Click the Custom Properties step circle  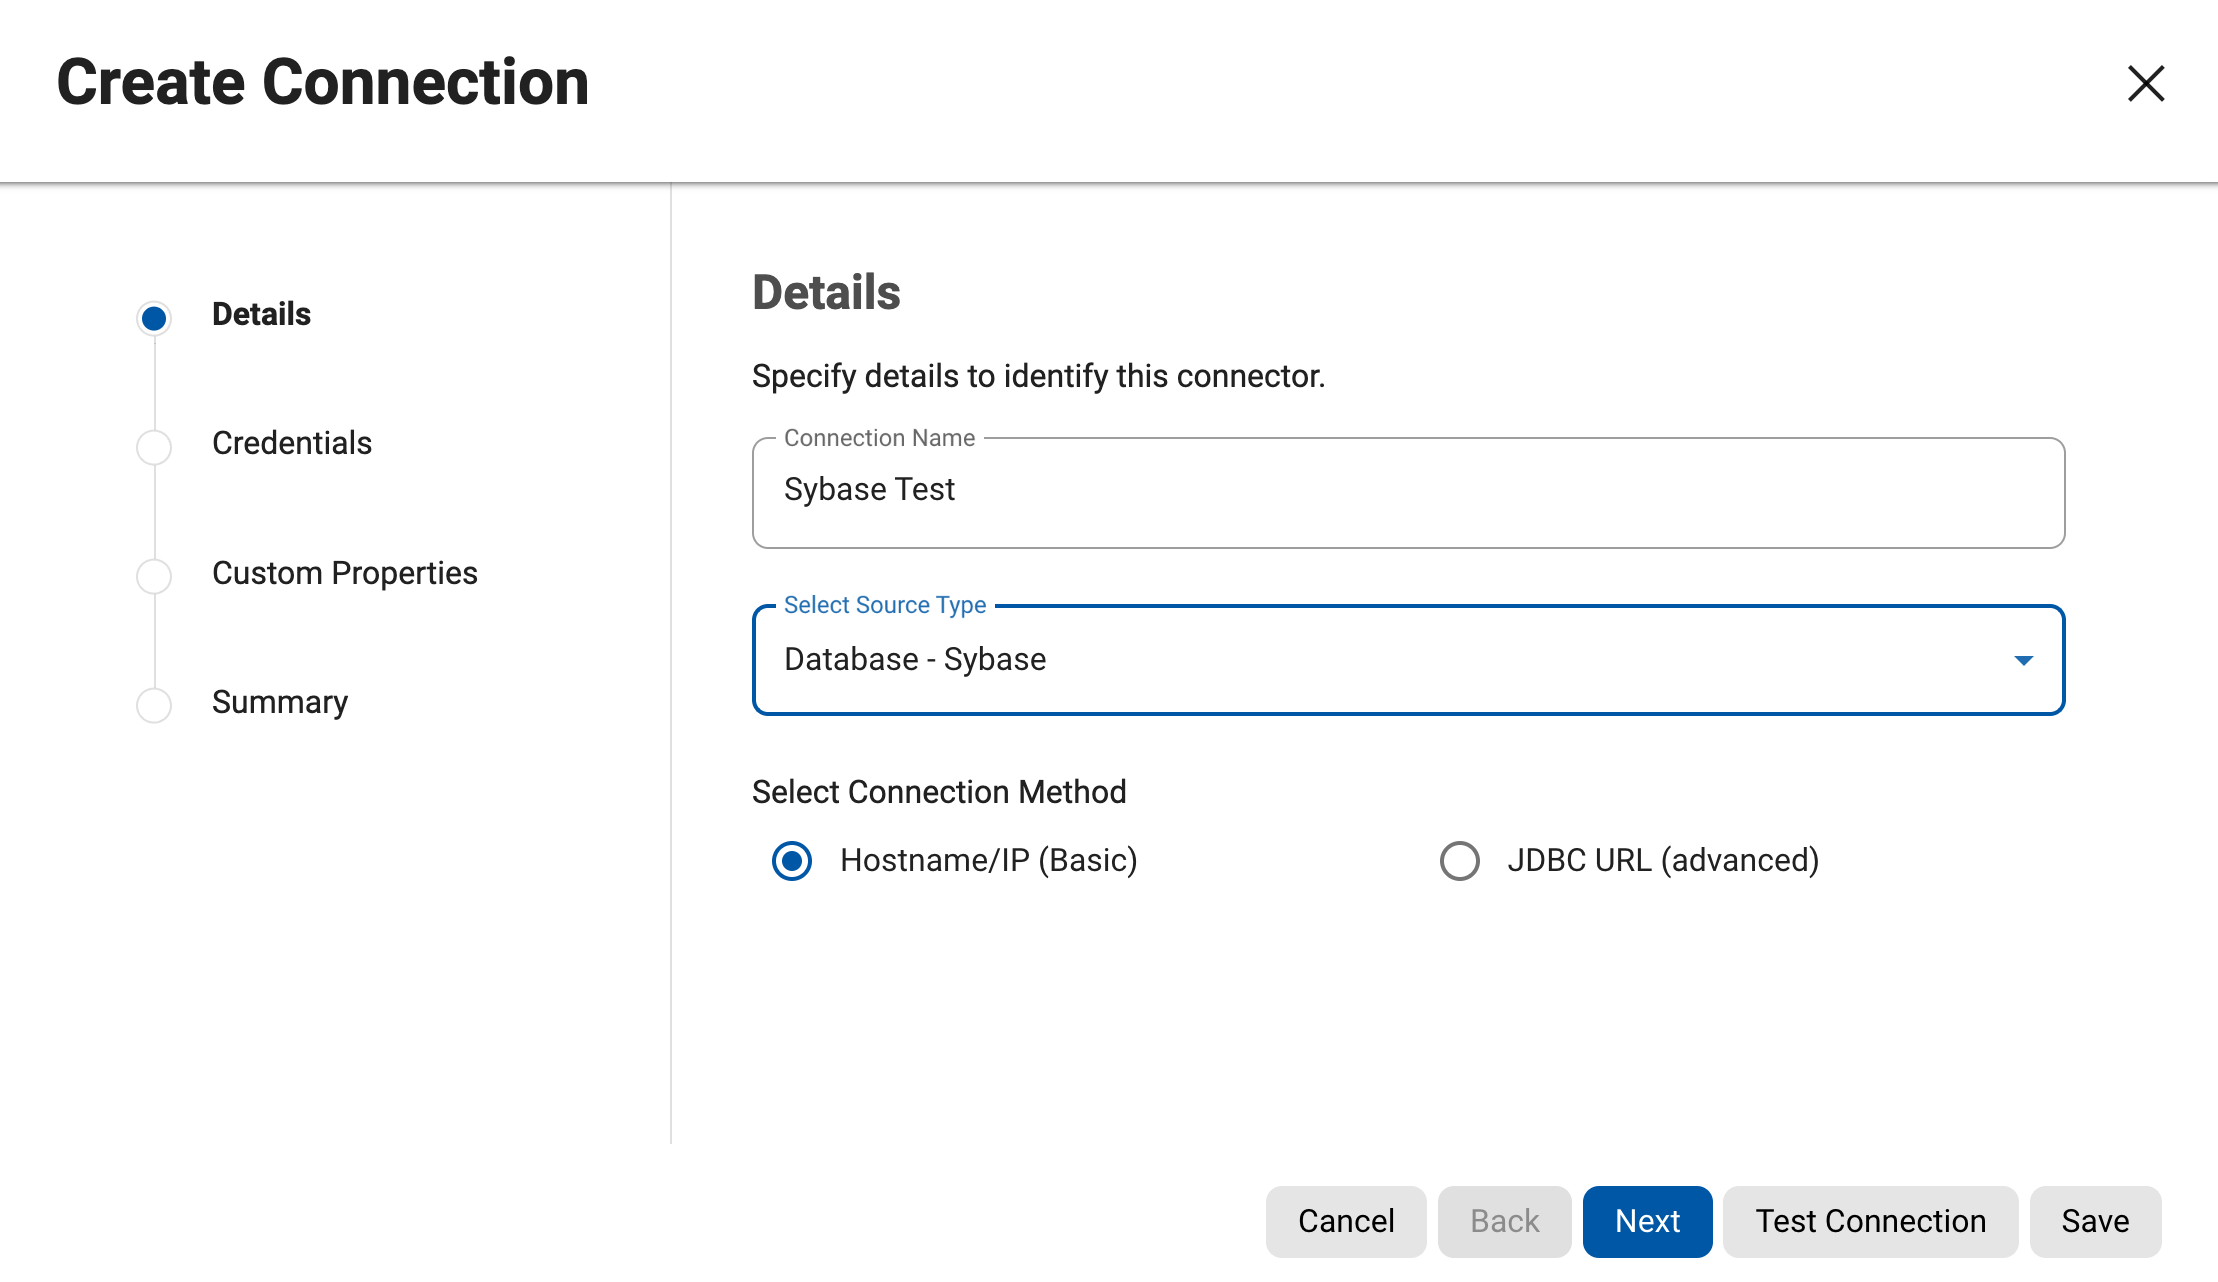pos(154,576)
